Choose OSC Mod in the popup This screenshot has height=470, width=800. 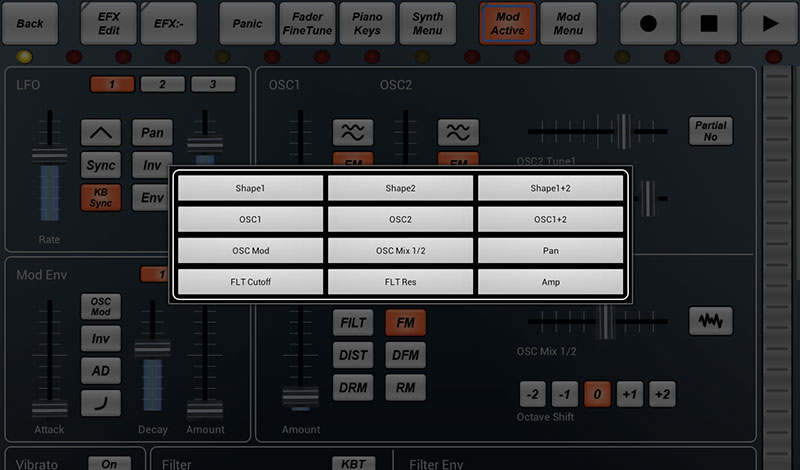click(250, 251)
